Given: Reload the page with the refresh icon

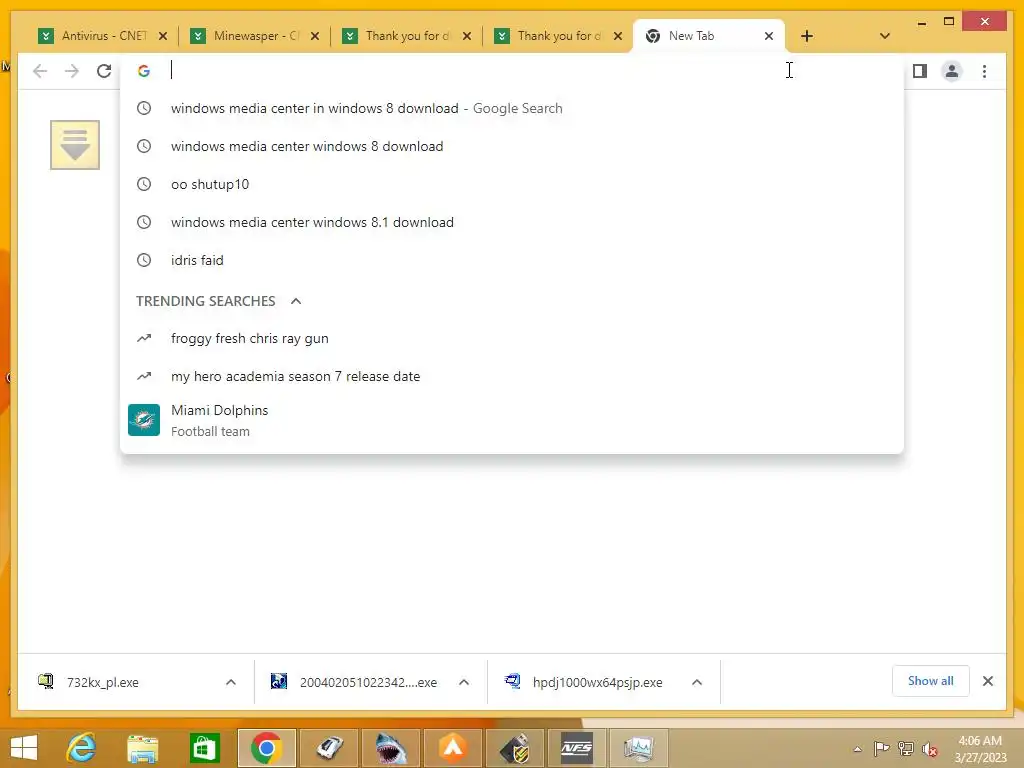Looking at the screenshot, I should (x=104, y=71).
